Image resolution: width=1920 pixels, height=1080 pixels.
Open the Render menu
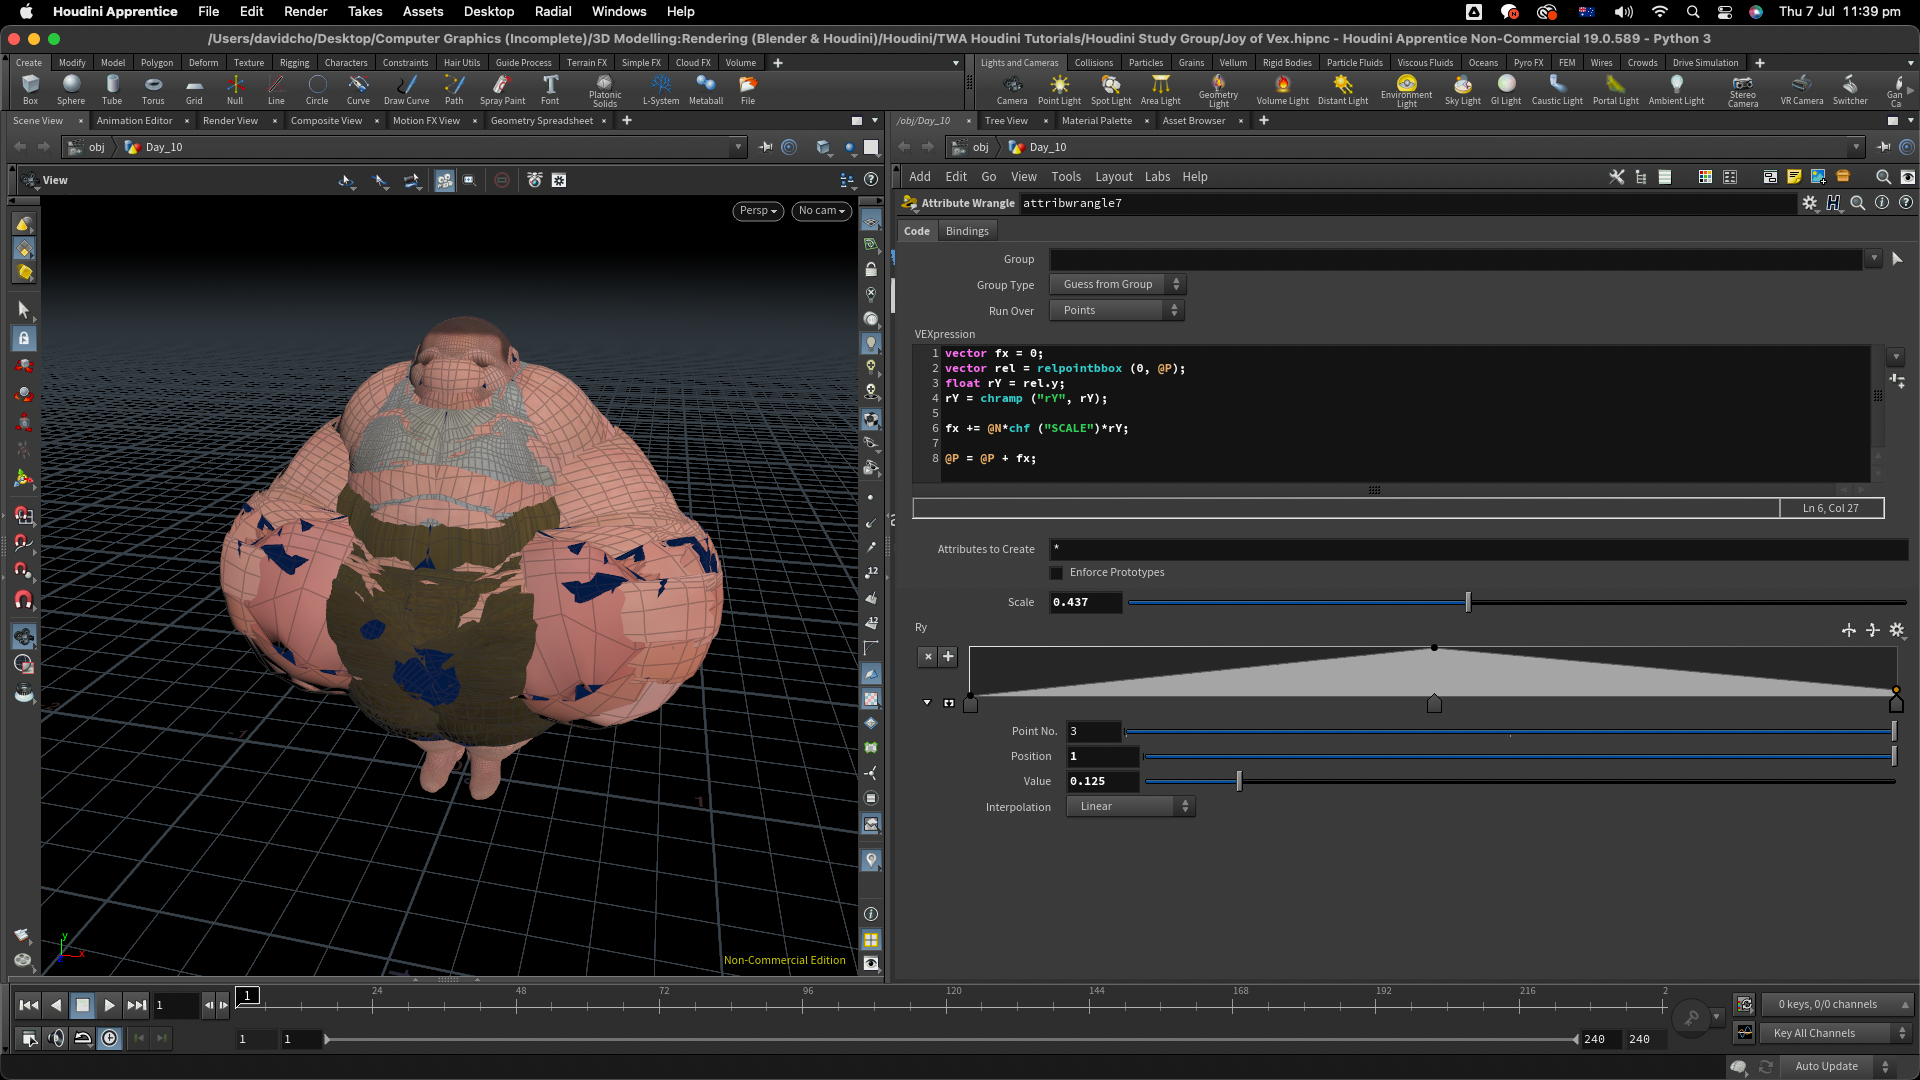[x=305, y=12]
